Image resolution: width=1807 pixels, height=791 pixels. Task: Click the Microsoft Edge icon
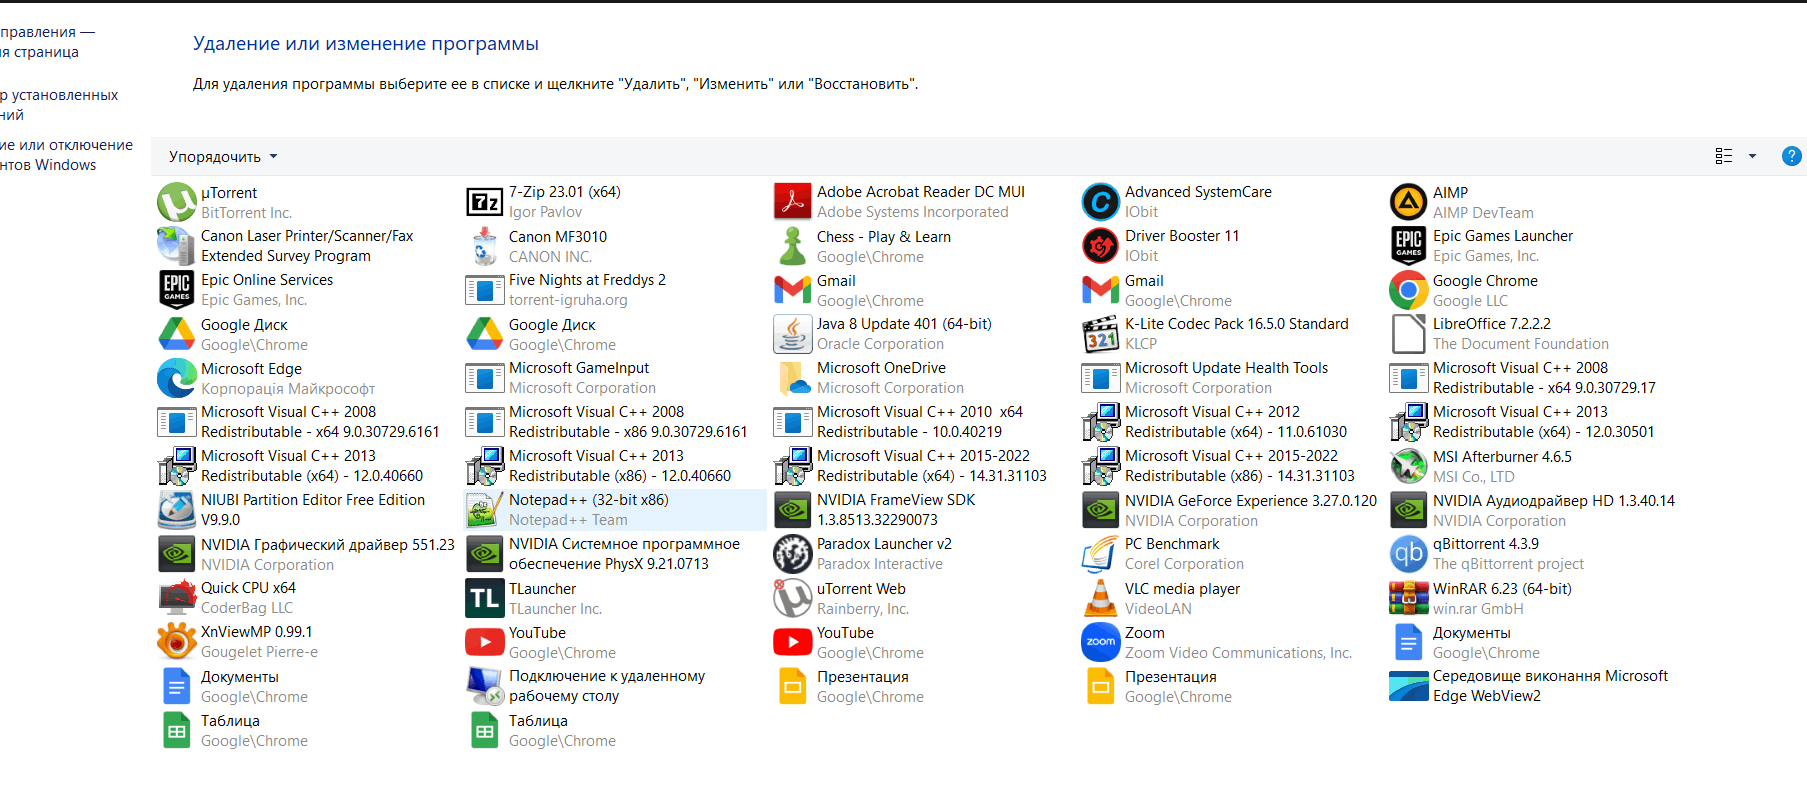point(177,378)
